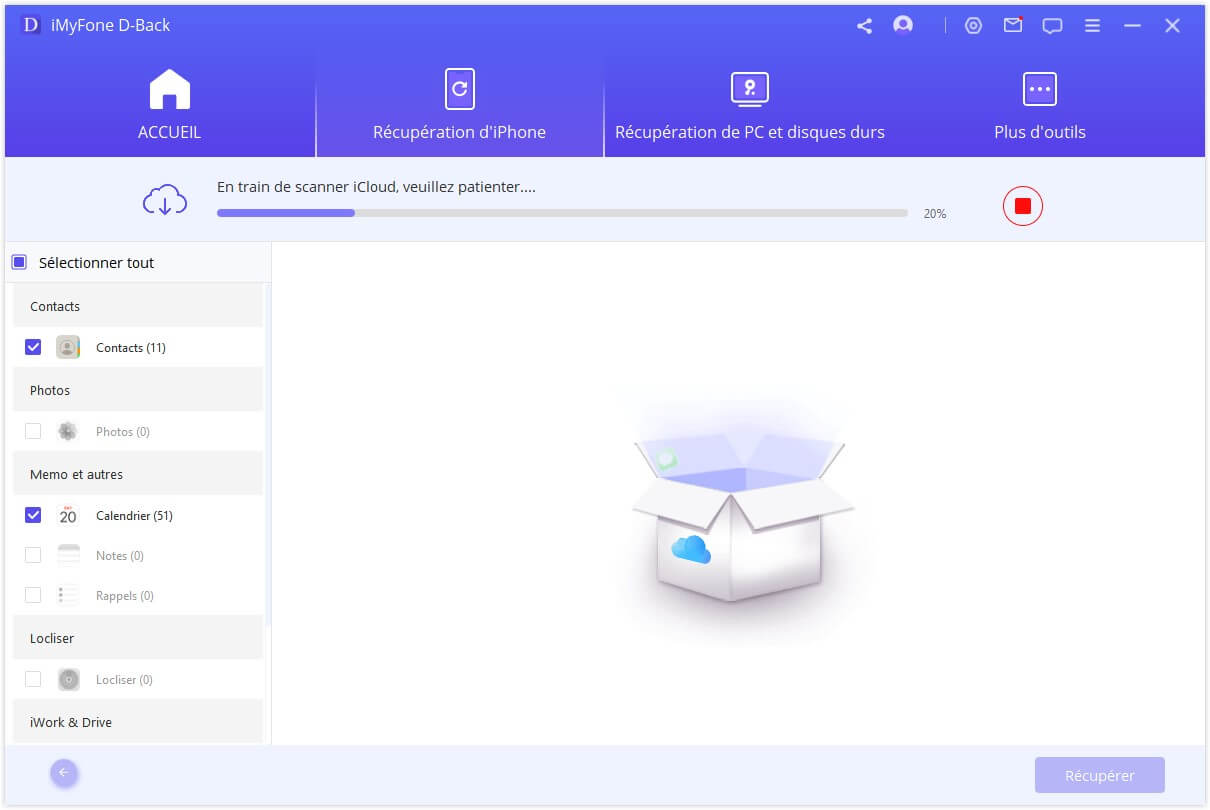The height and width of the screenshot is (810, 1210).
Task: Switch to the ACCUEIL tab
Action: 169,106
